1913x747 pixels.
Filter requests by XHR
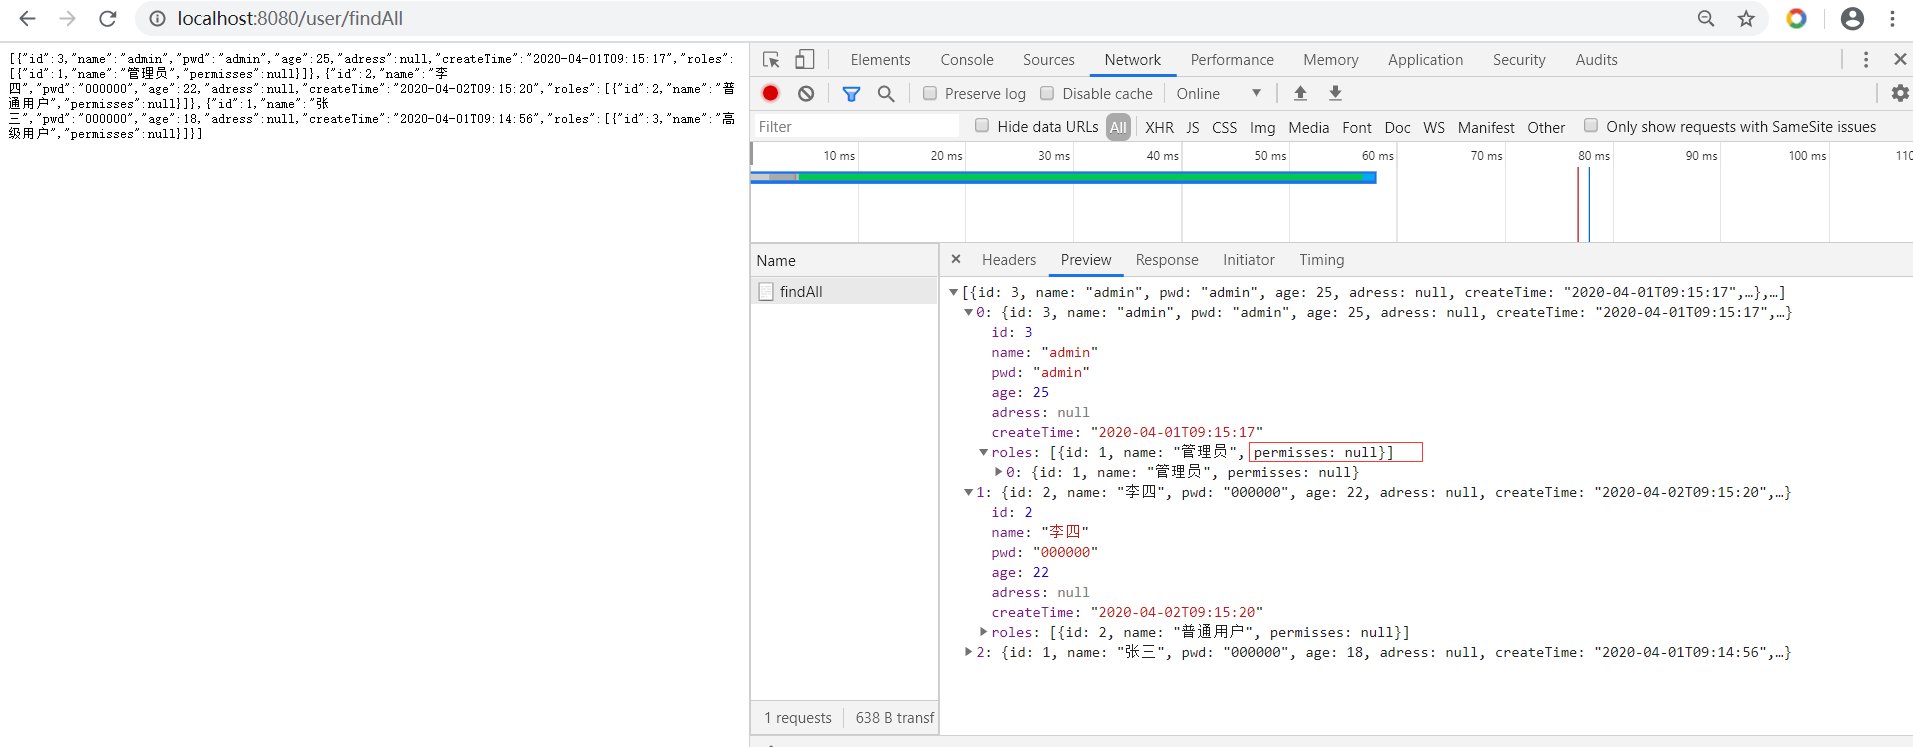[1160, 127]
